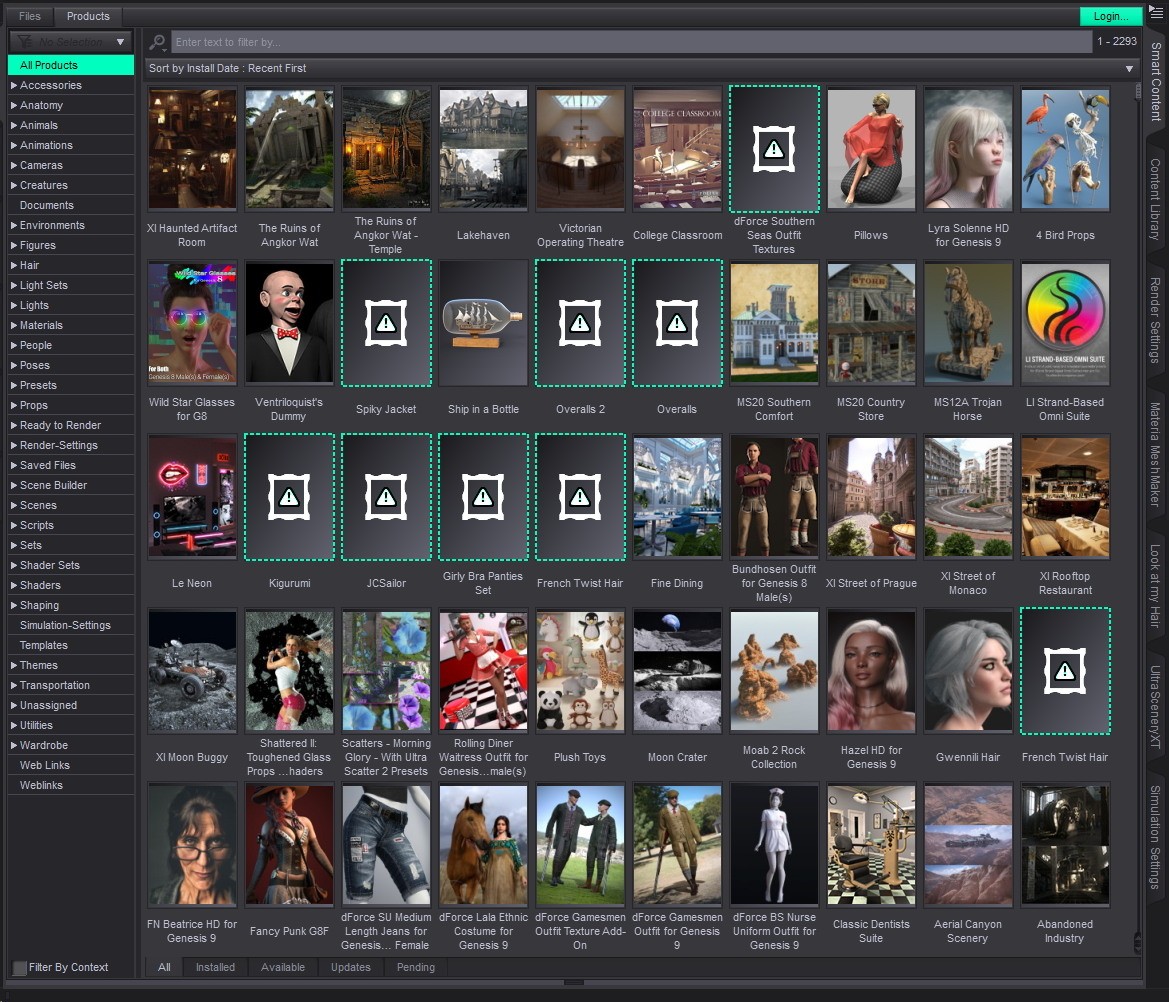This screenshot has width=1169, height=1002.
Task: Open the No Selection filter dropdown
Action: (x=70, y=42)
